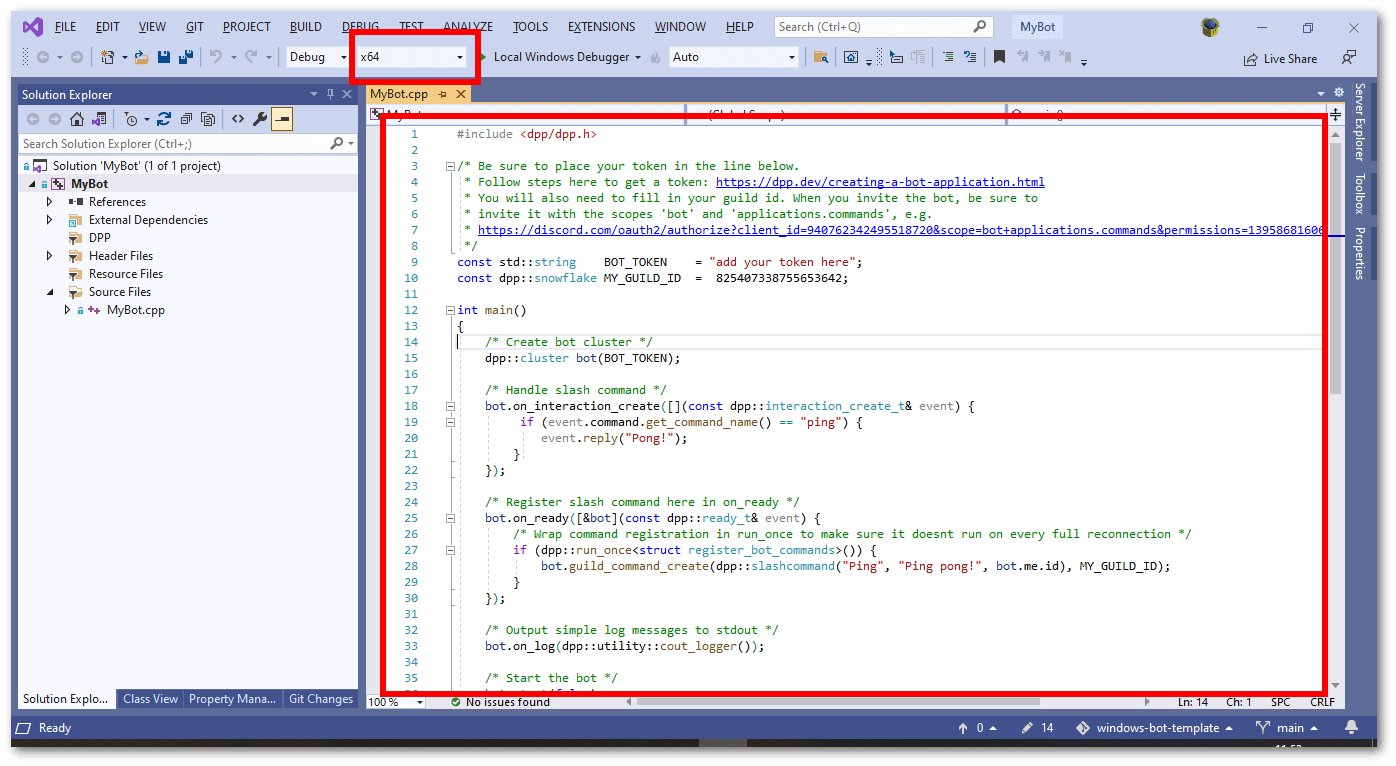The width and height of the screenshot is (1396, 766).
Task: Click the Sync/Refresh icon in Solution Explorer
Action: pyautogui.click(x=164, y=119)
